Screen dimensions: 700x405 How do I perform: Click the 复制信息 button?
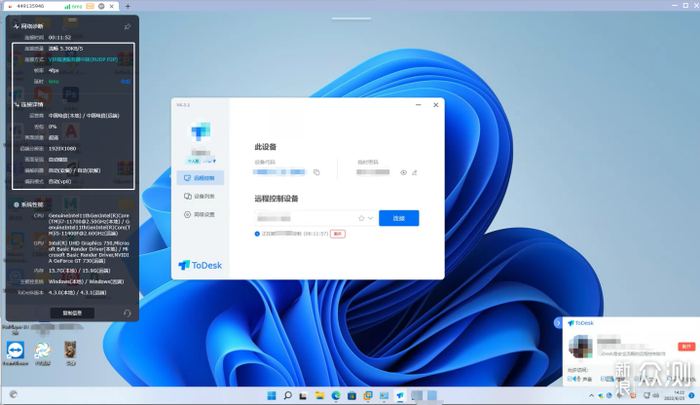pyautogui.click(x=72, y=313)
